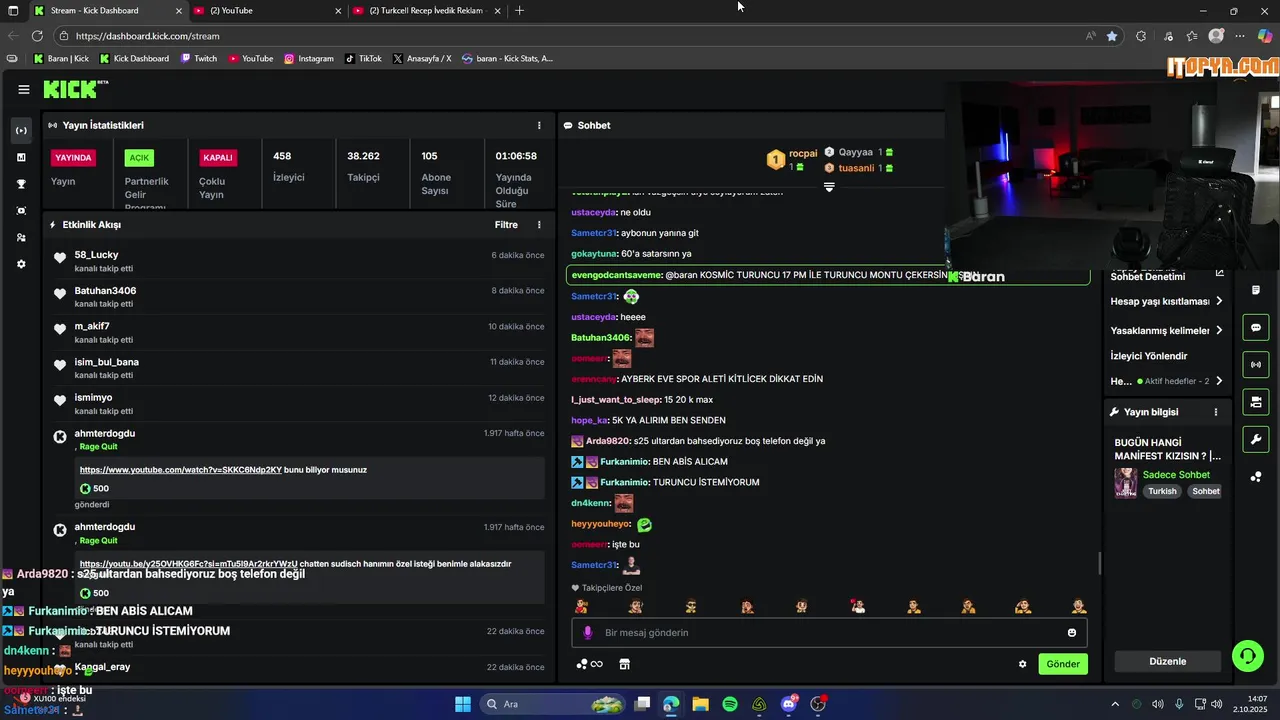Click the microphone icon in message box
This screenshot has height=720, width=1280.
(588, 633)
